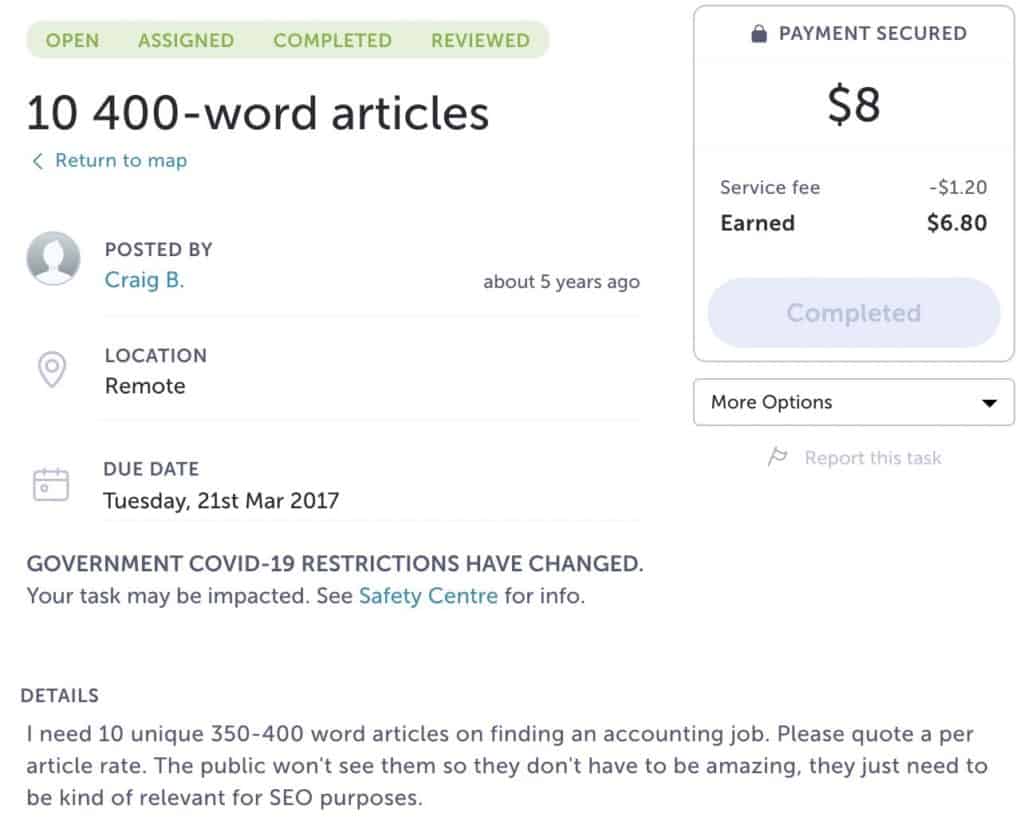
Task: Follow the Return to map link
Action: pos(120,161)
